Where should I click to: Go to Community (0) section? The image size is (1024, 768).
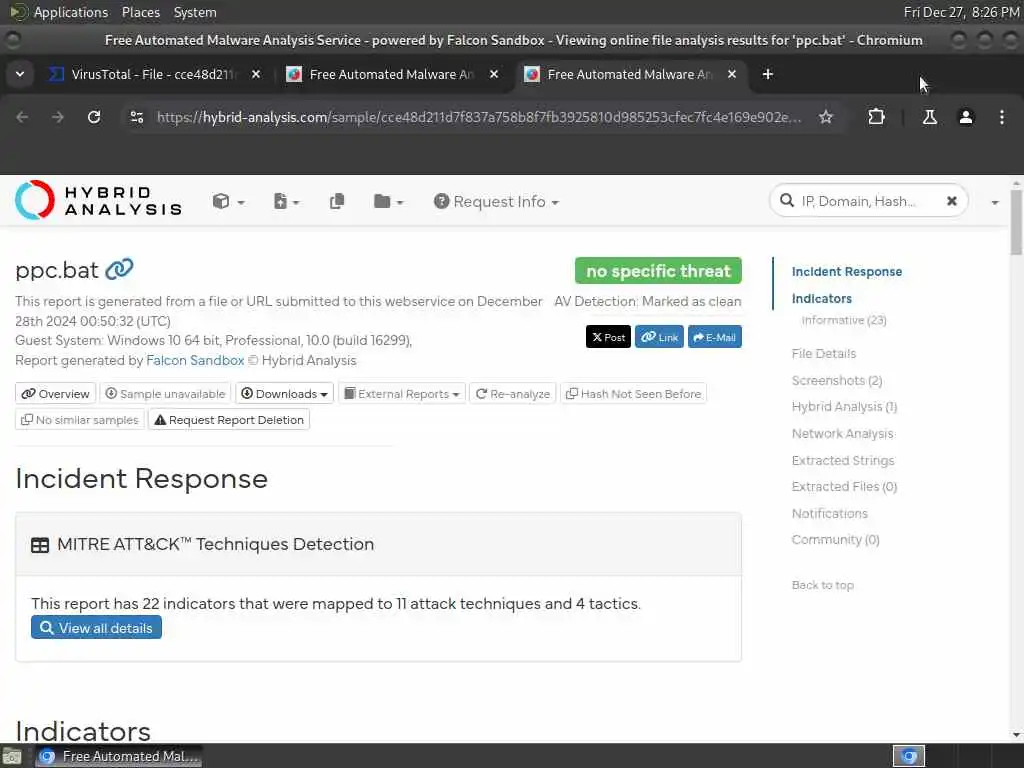coord(835,539)
